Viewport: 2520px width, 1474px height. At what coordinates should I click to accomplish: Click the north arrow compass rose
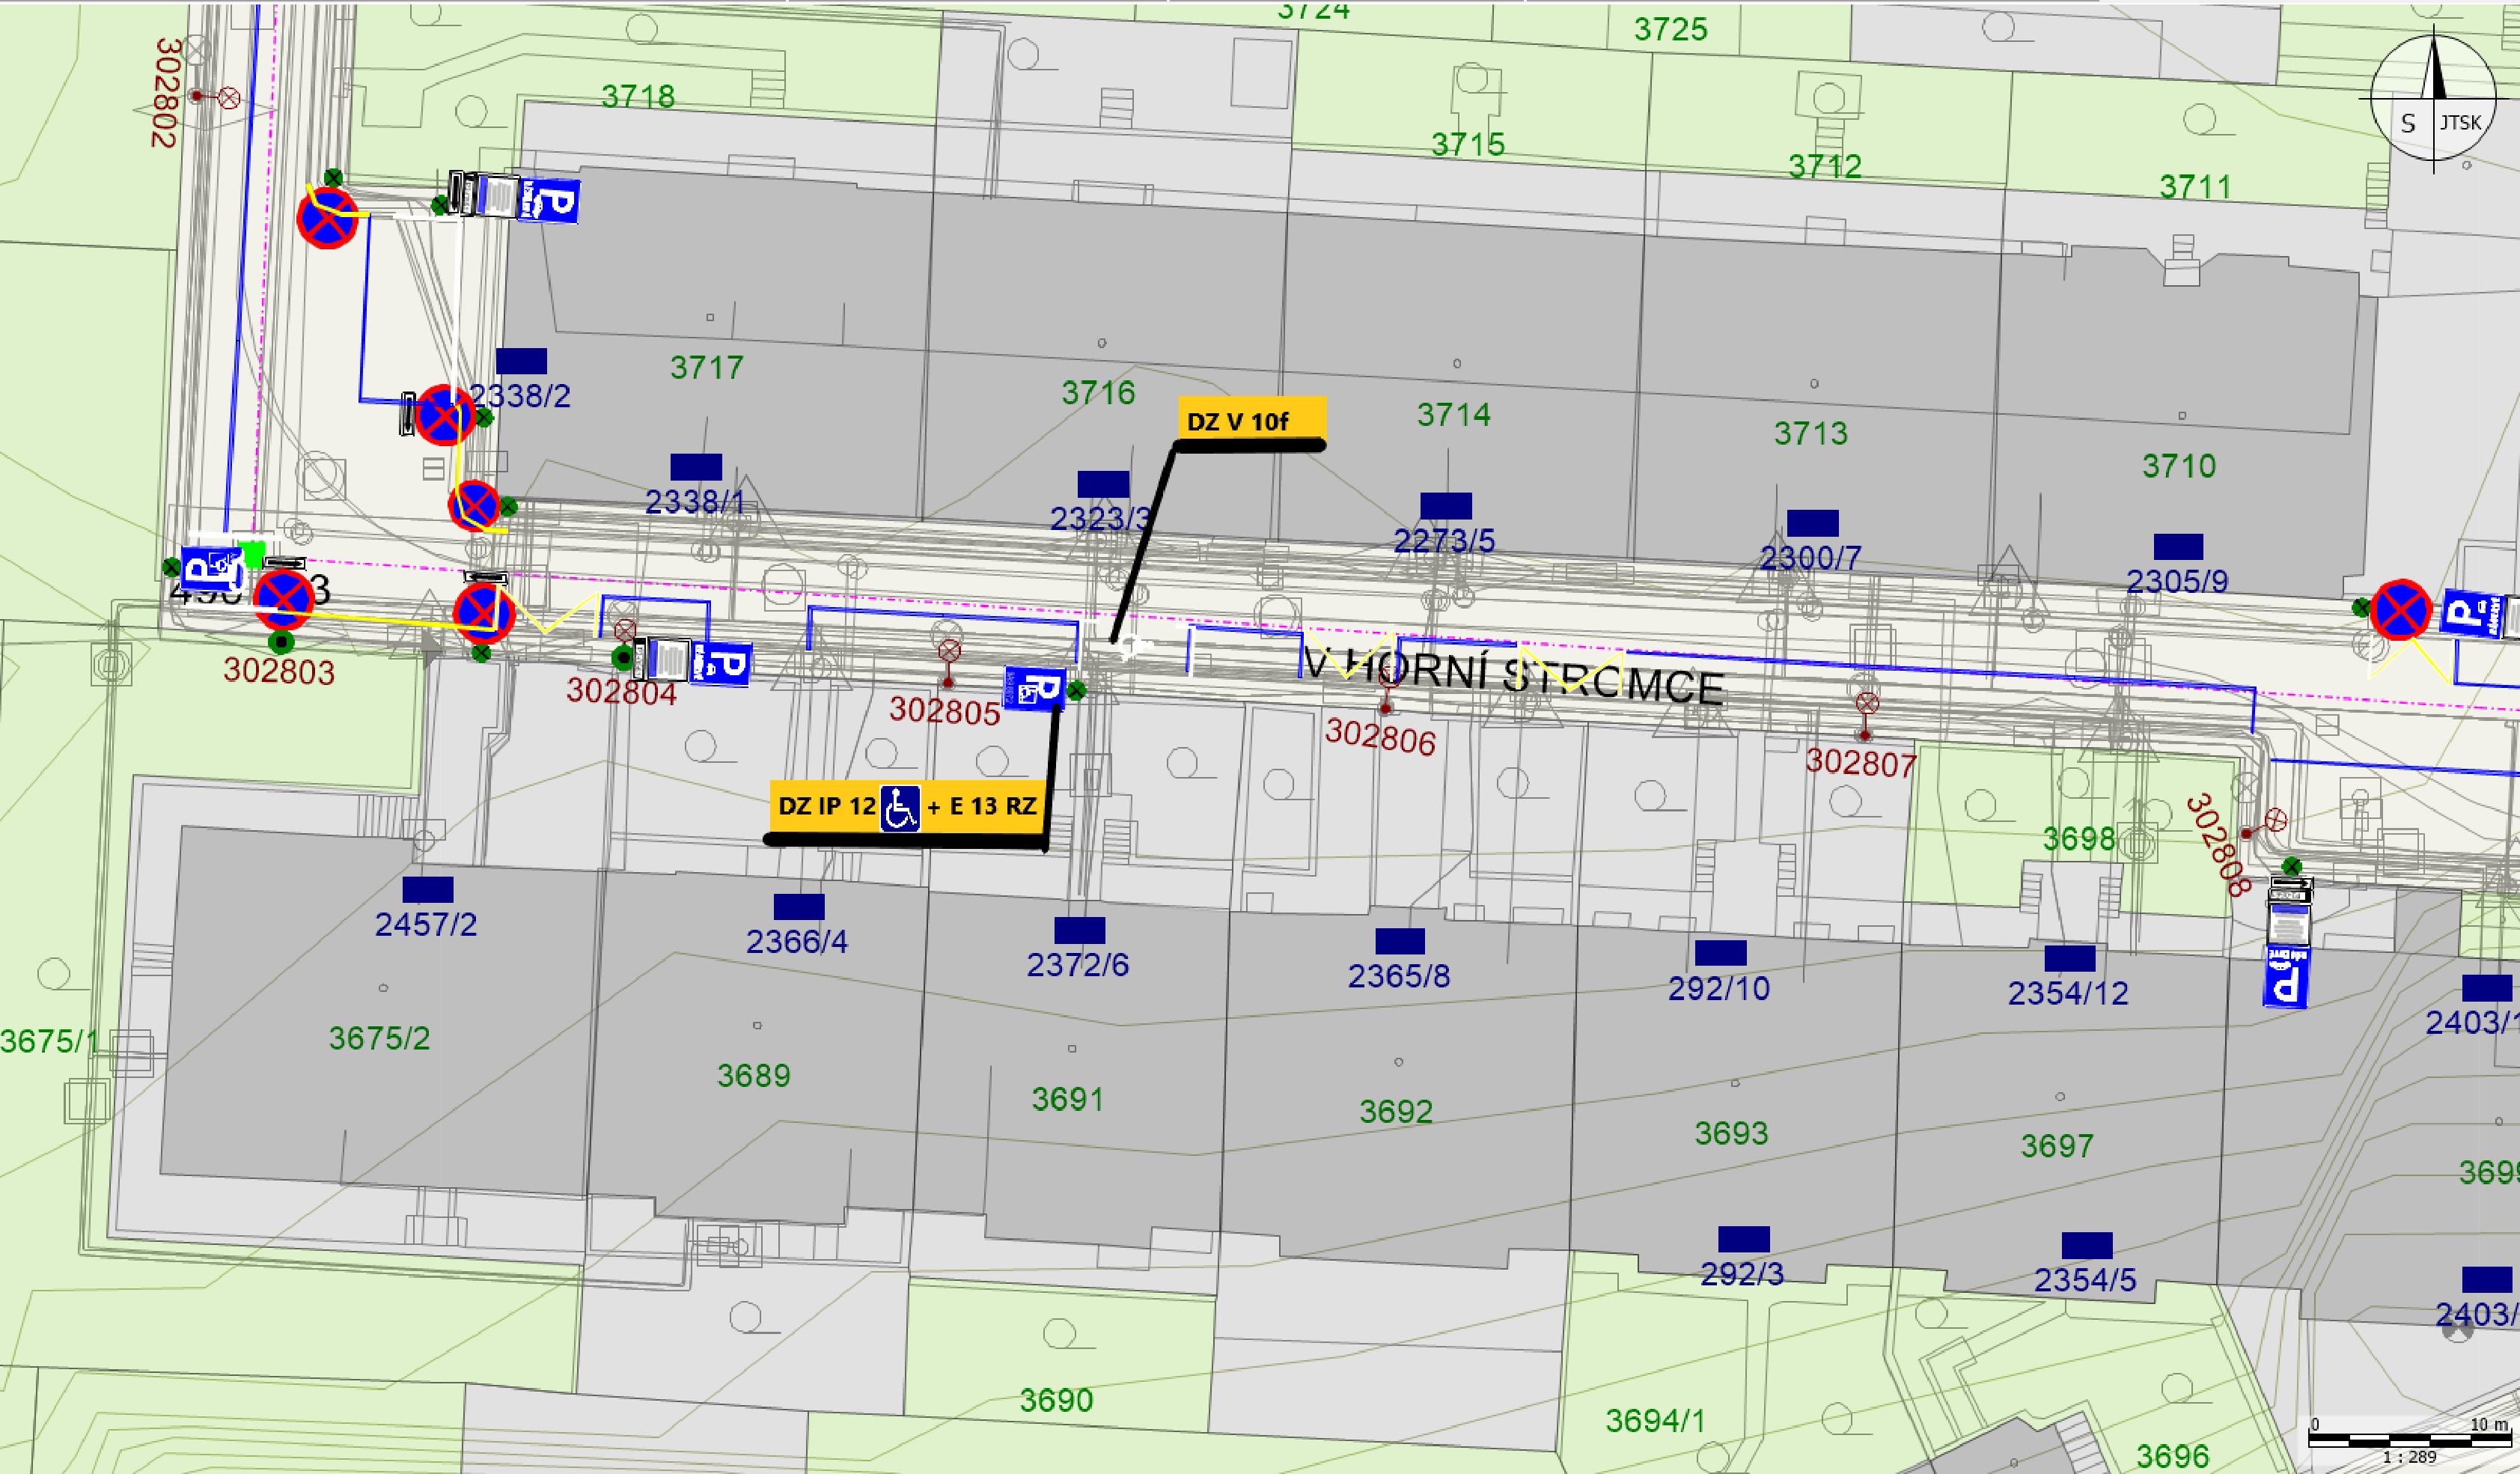pos(2434,98)
